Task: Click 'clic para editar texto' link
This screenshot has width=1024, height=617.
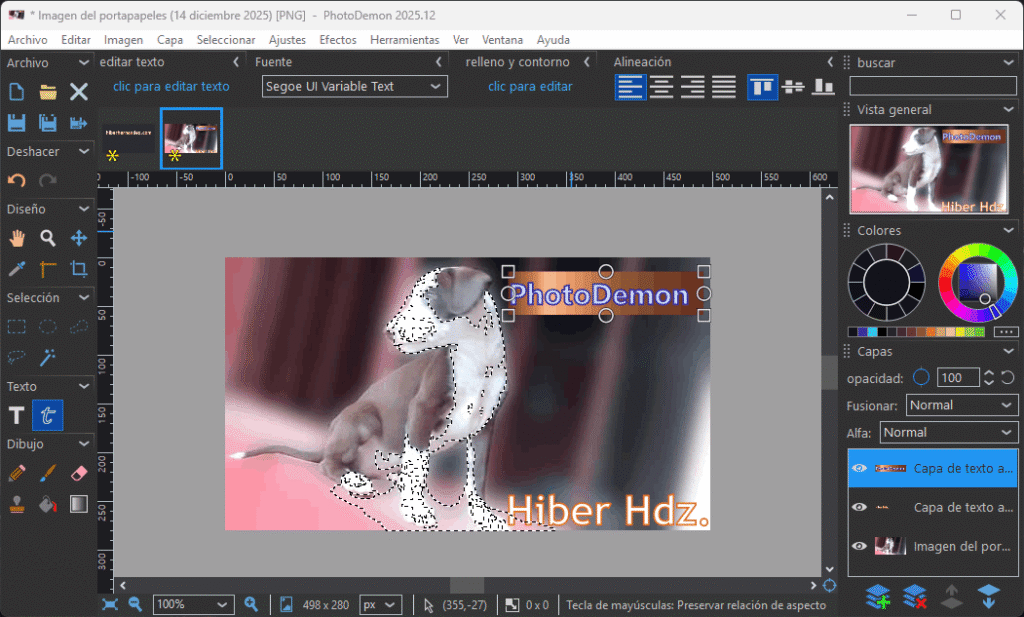Action: point(171,87)
